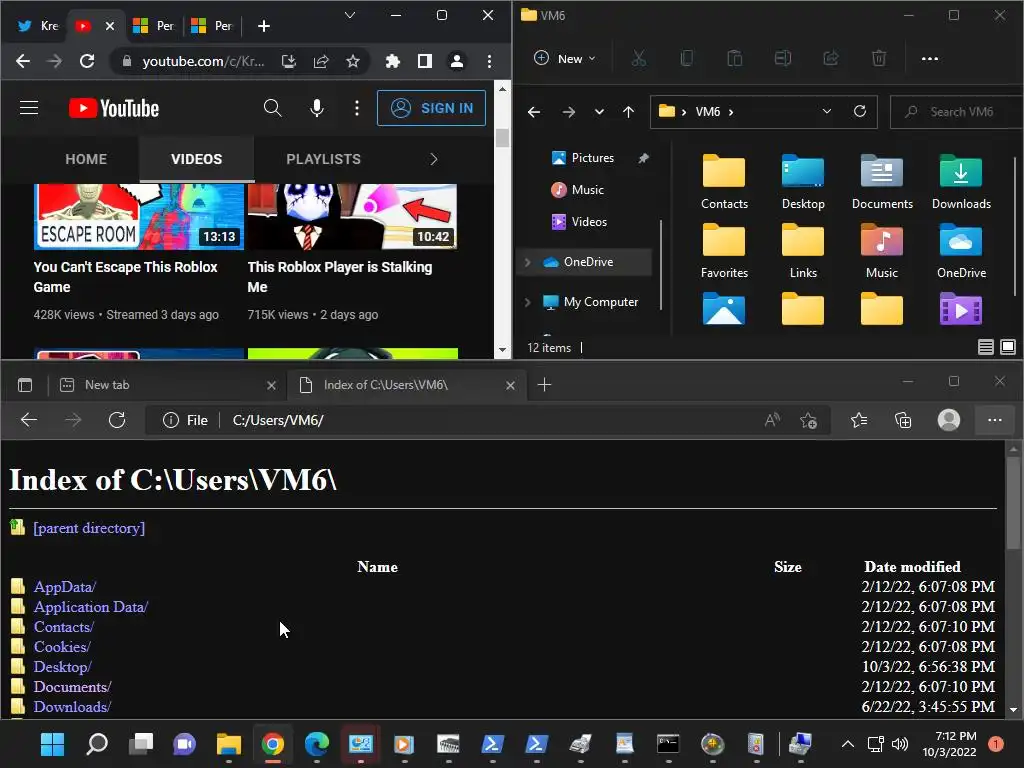Switch to the HOME channel tab
Screen dimensions: 1024x768
point(86,159)
